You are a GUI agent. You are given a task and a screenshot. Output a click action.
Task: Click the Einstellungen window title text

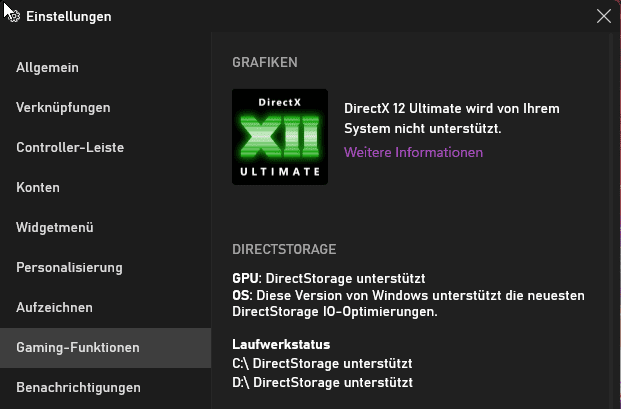(x=69, y=17)
